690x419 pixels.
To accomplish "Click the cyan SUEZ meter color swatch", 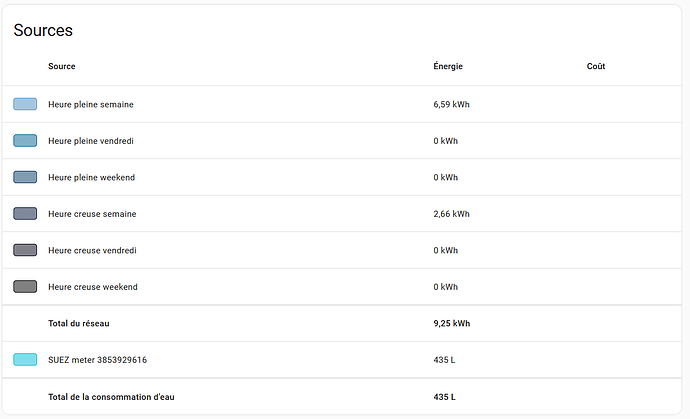I will [x=25, y=359].
